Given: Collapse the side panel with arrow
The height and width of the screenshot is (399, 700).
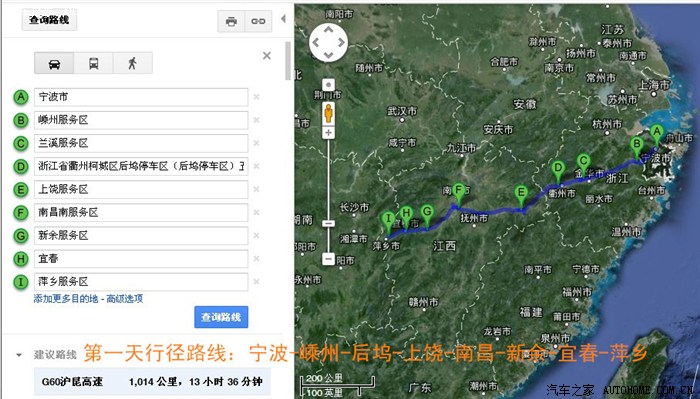Looking at the screenshot, I should pos(283,19).
